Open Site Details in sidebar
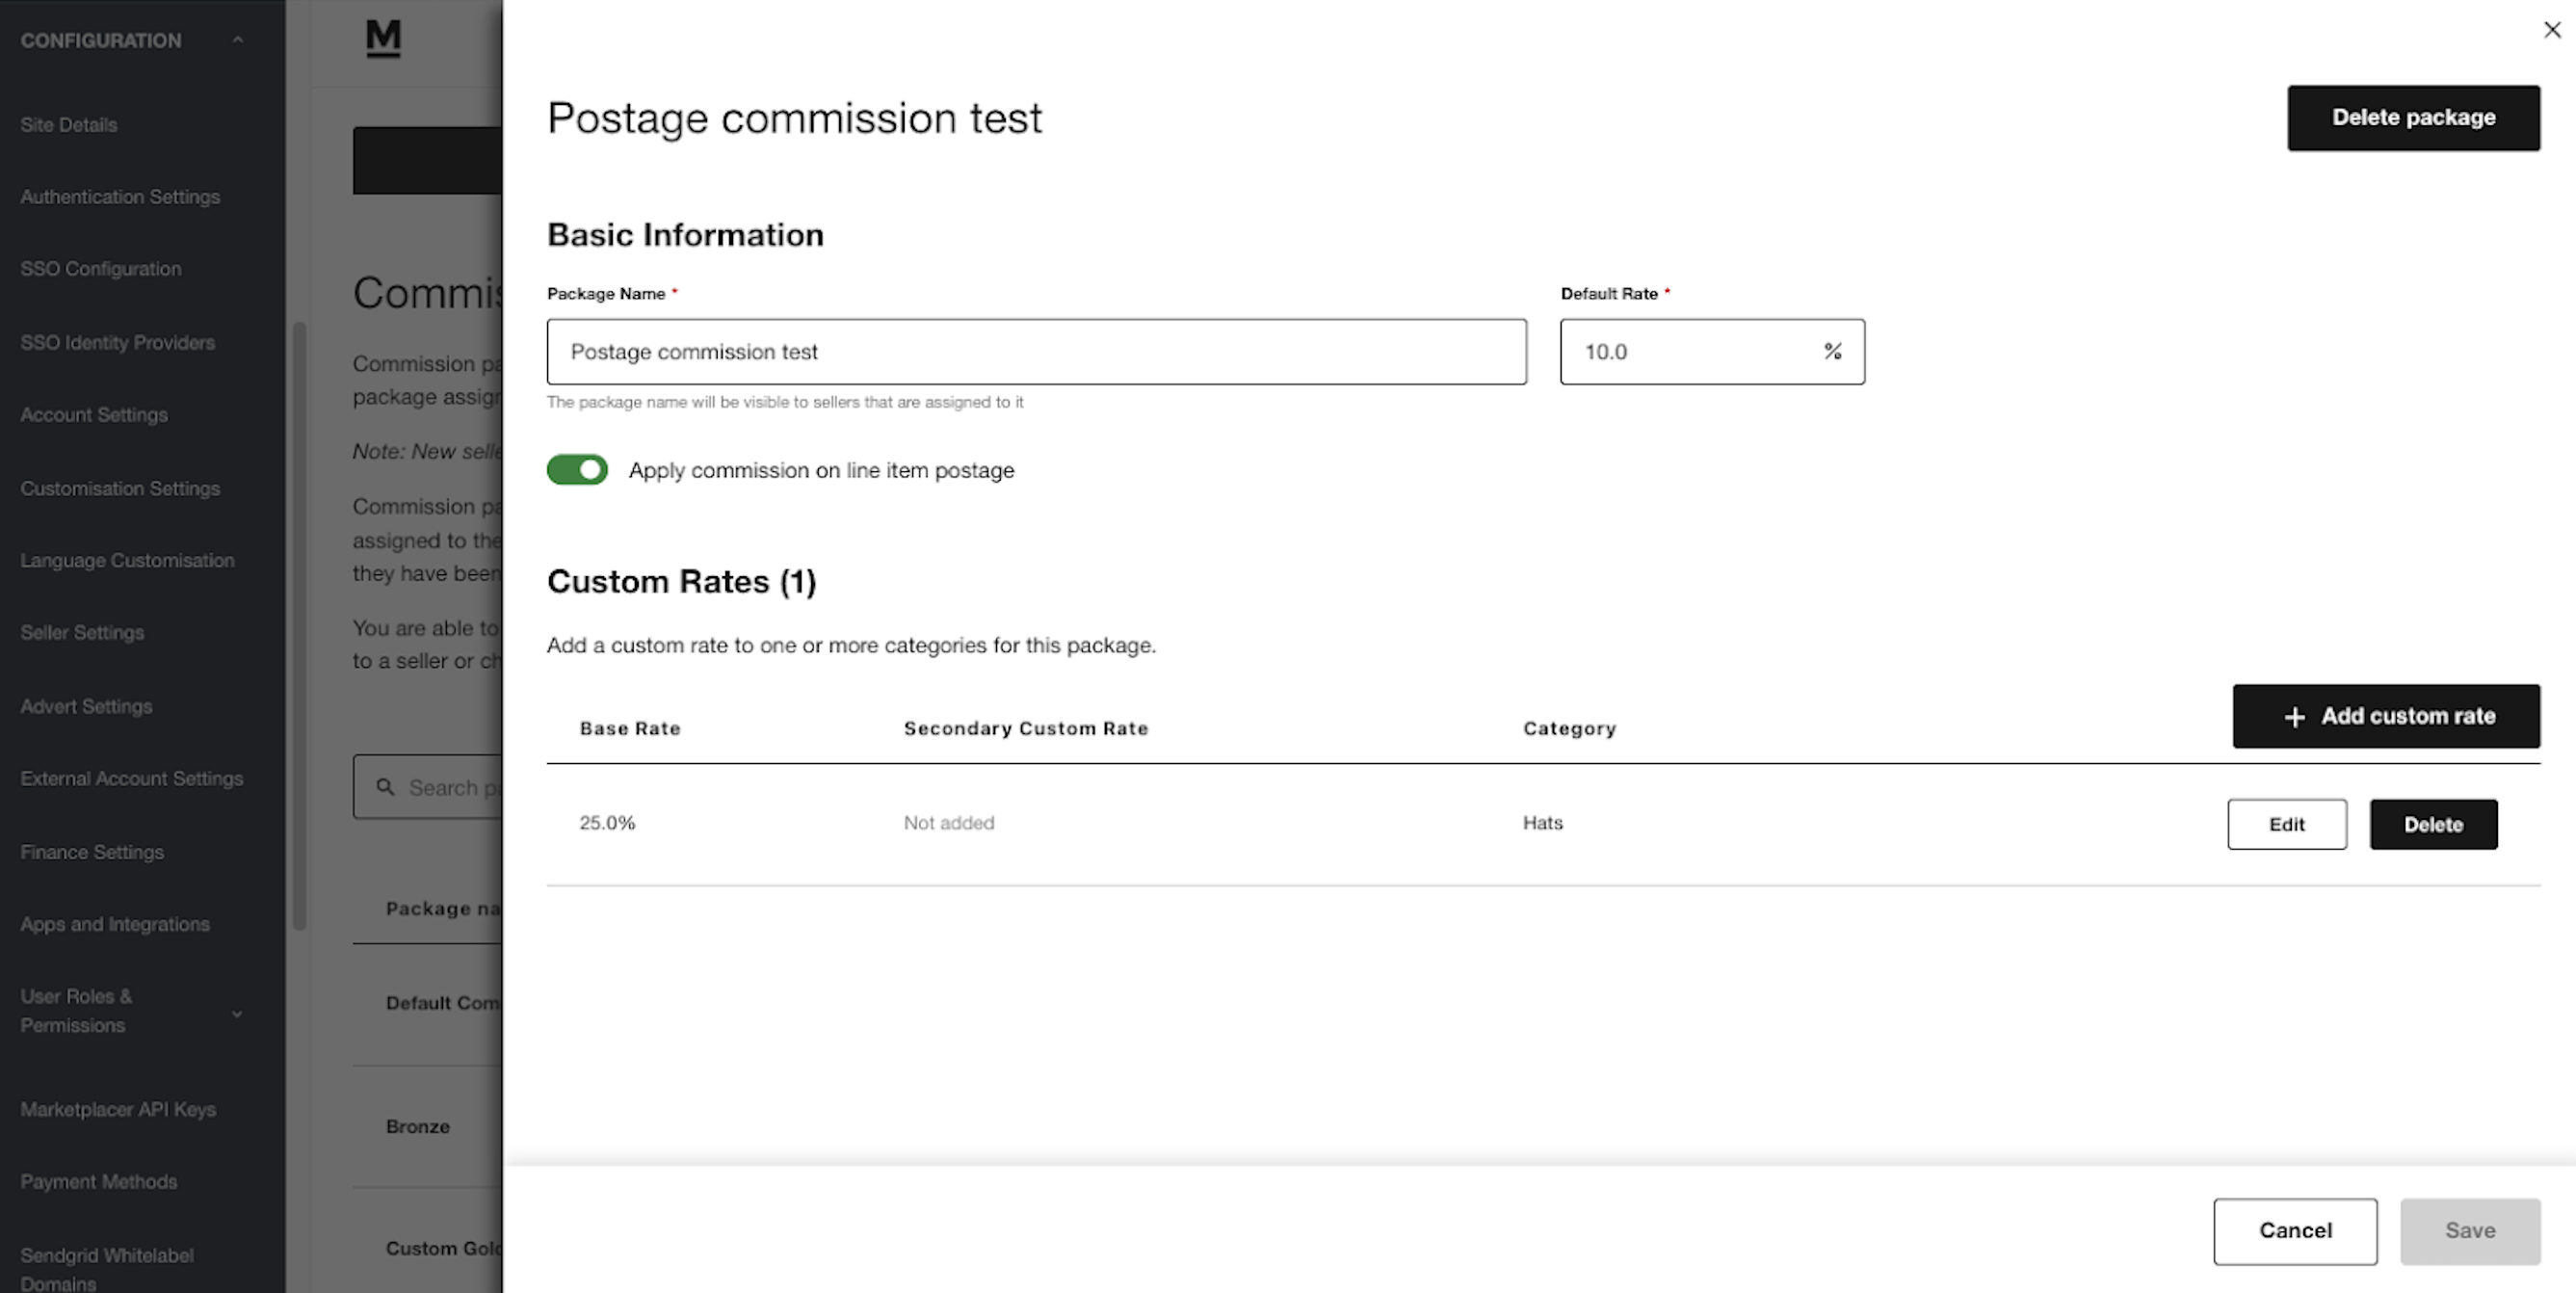This screenshot has width=2576, height=1293. coord(69,125)
